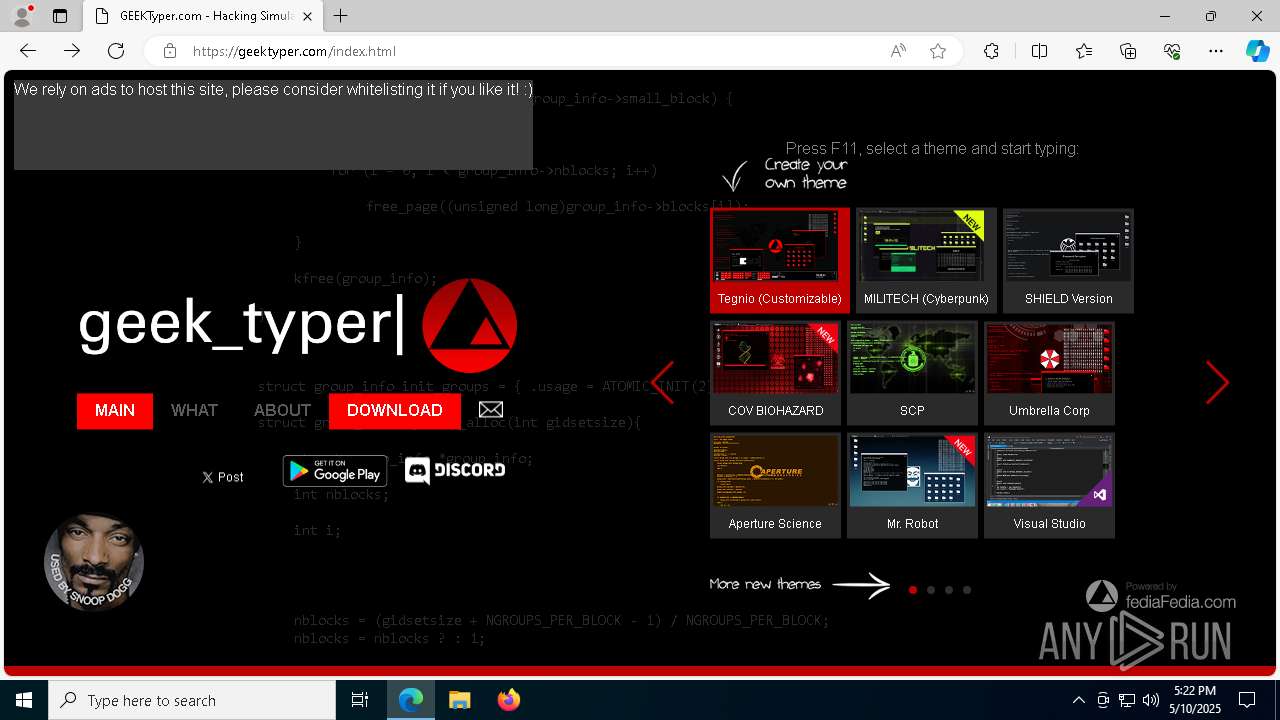This screenshot has width=1280, height=720.
Task: Select the SHIELD Version theme
Action: pyautogui.click(x=1068, y=260)
